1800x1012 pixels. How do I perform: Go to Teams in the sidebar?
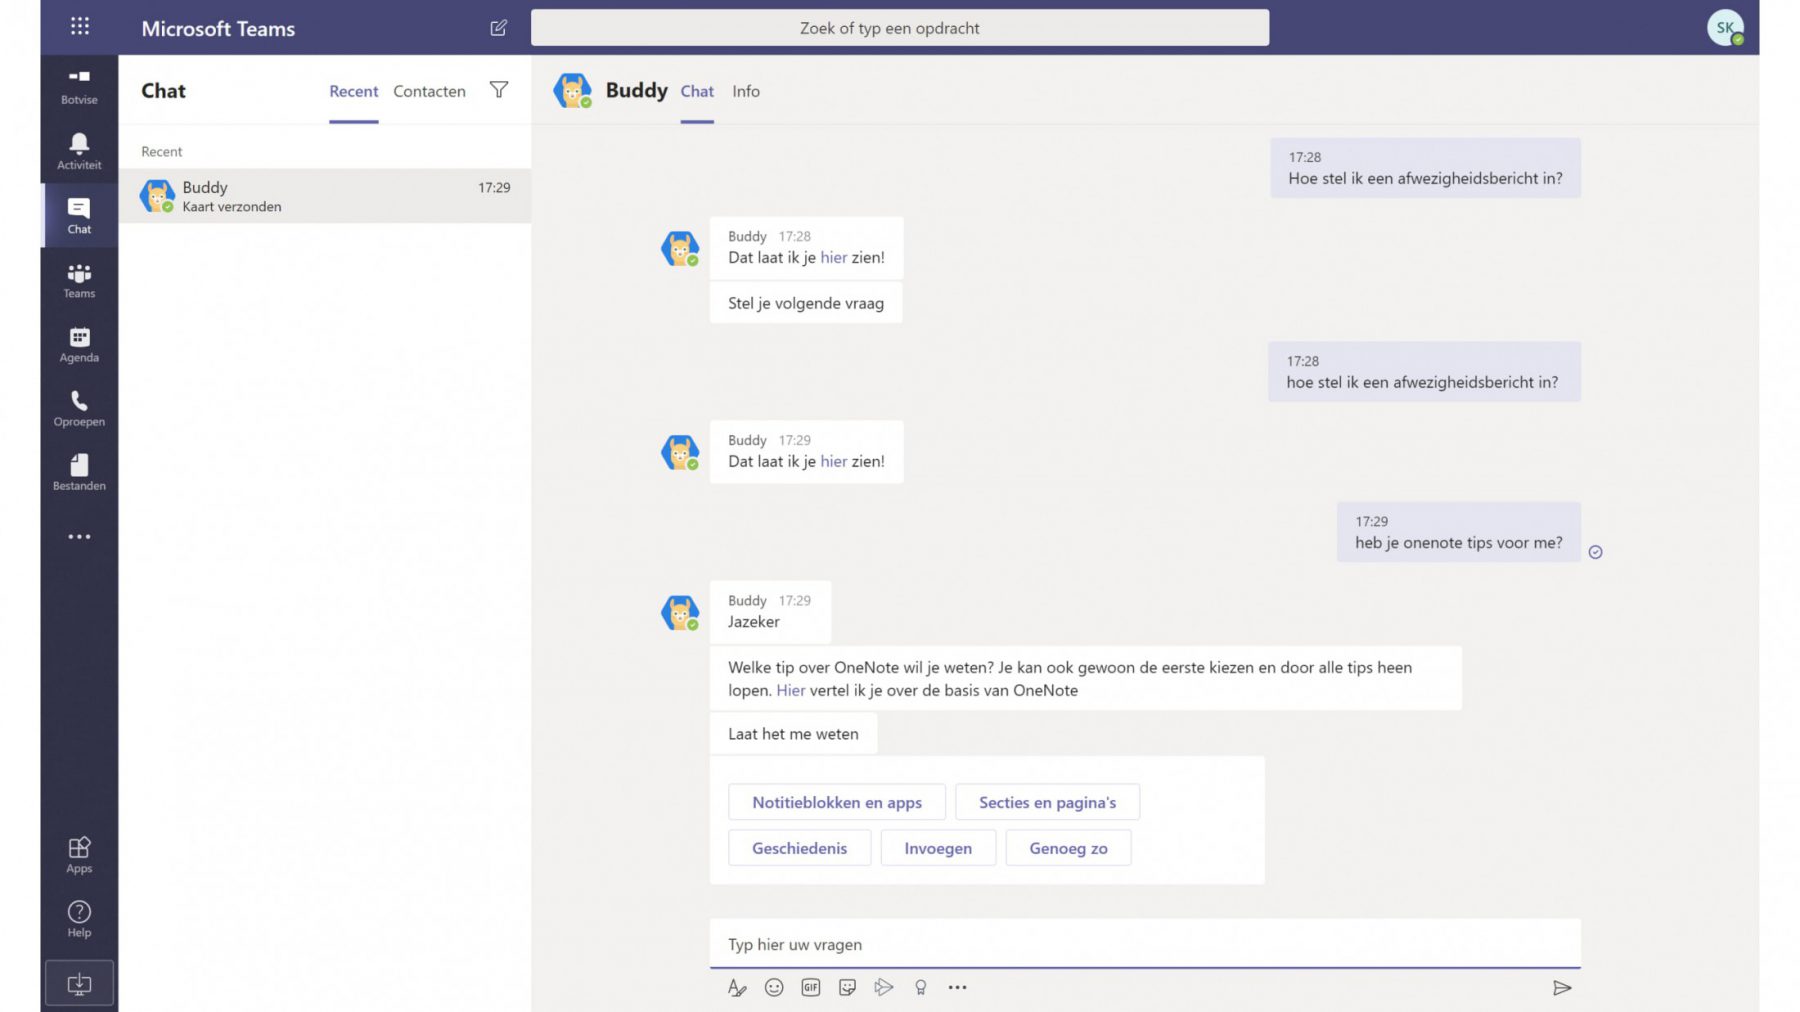click(79, 280)
